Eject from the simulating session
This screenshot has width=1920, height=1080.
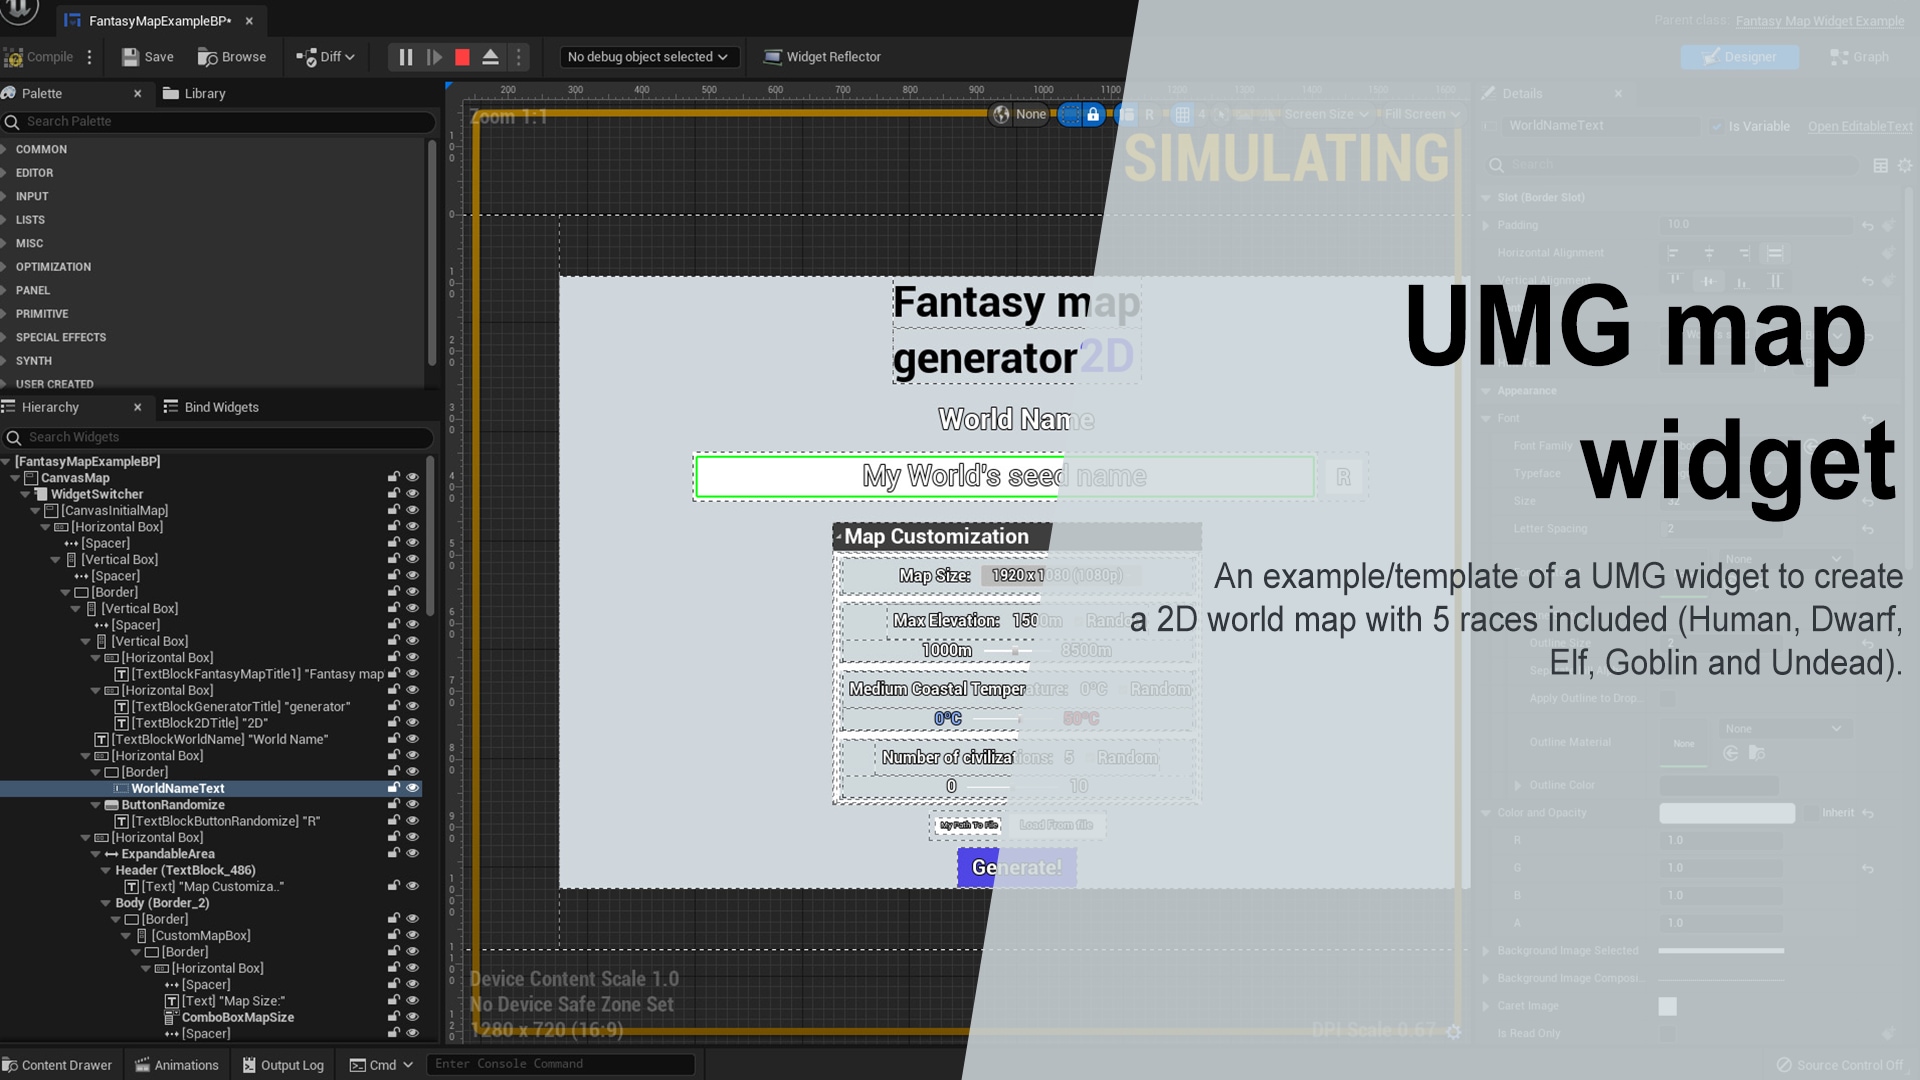(490, 57)
